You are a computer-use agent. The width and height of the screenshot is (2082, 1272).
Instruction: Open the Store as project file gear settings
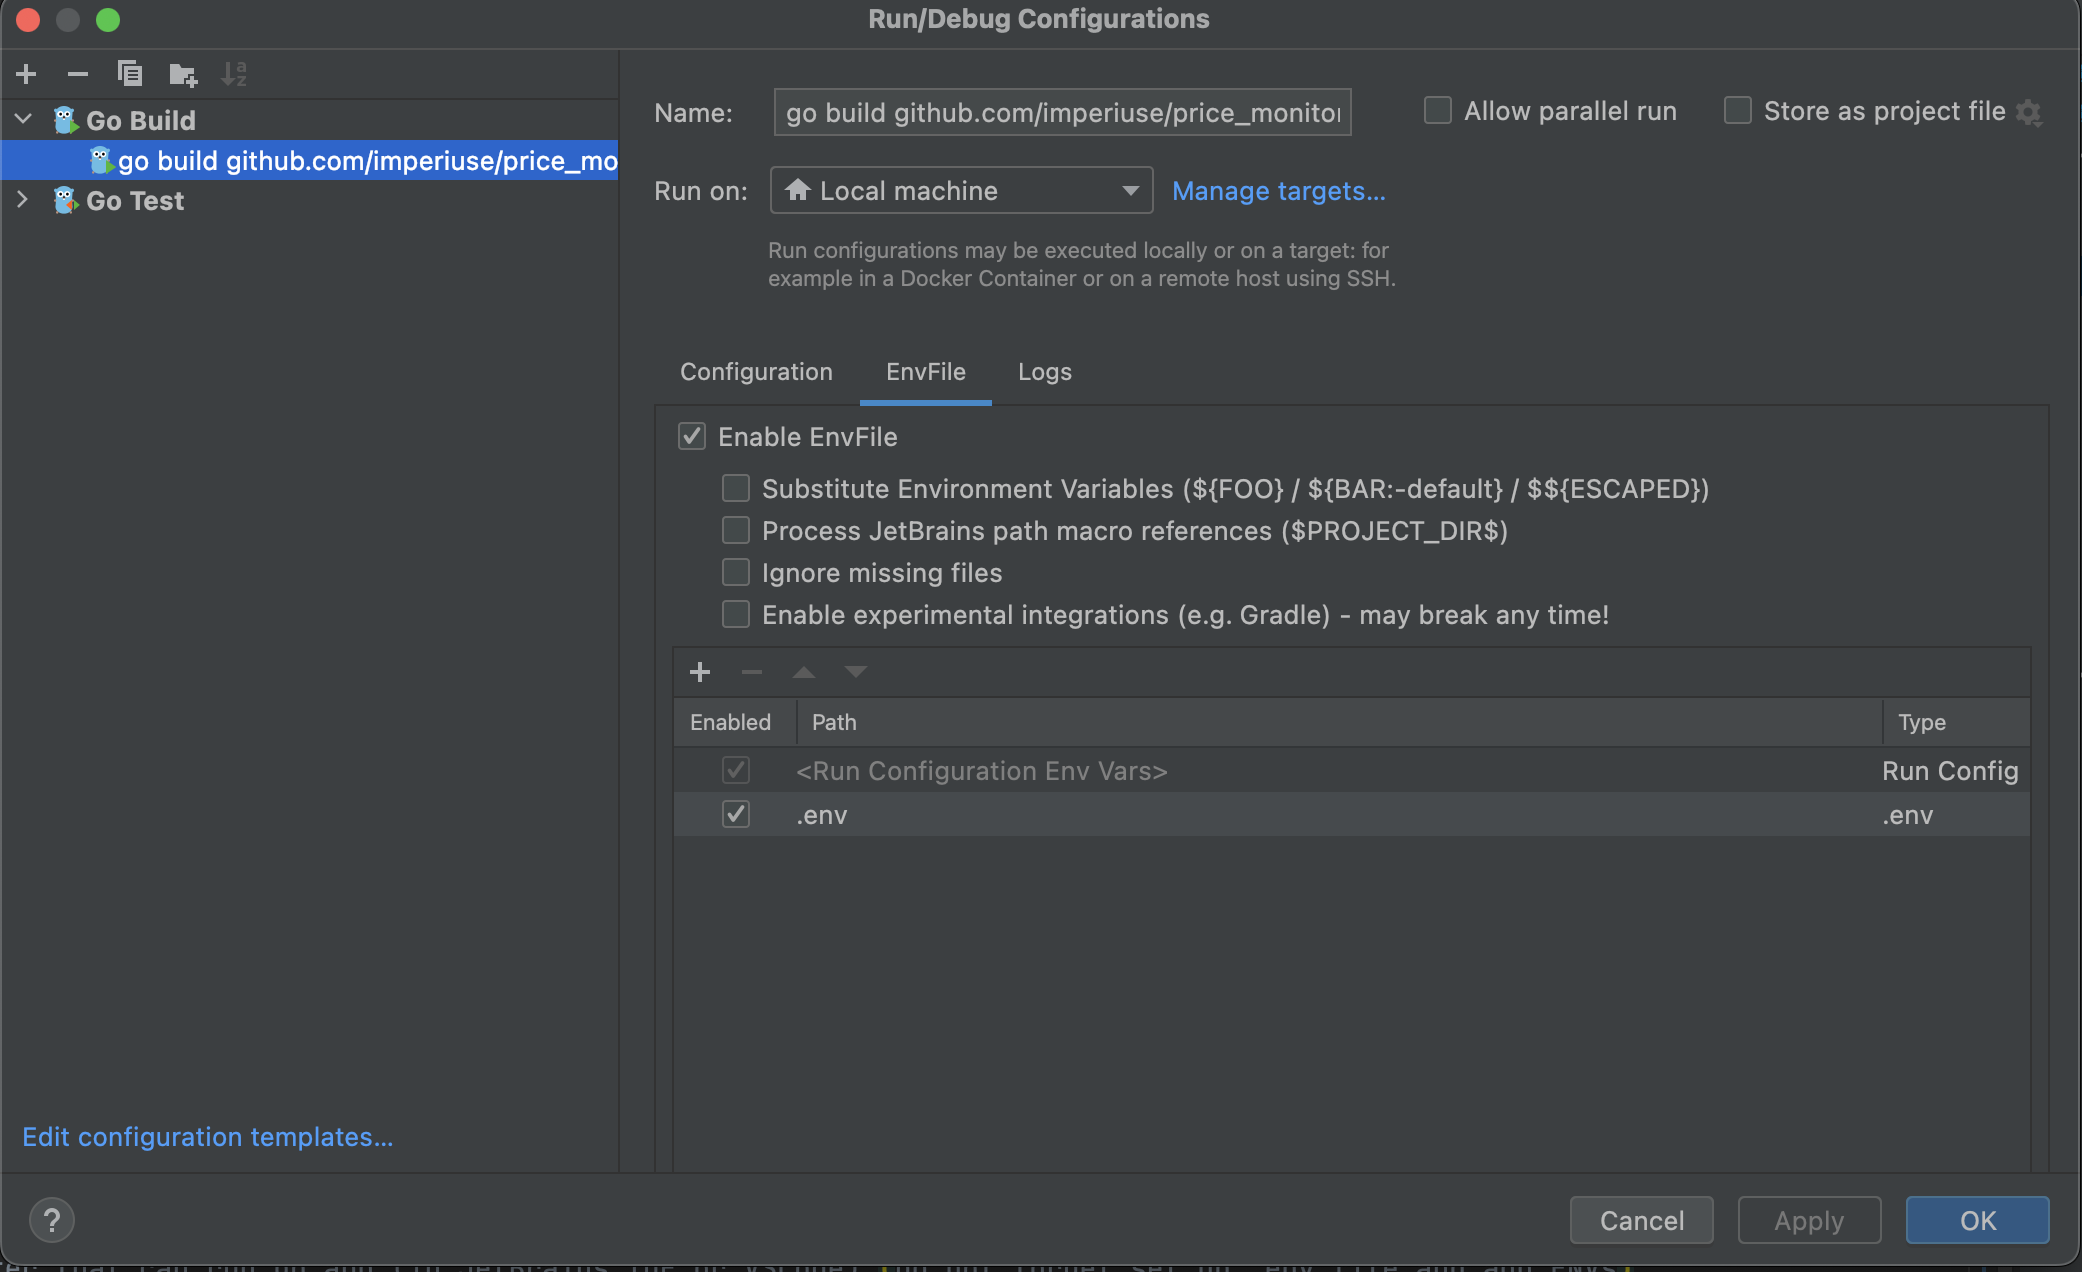coord(2029,112)
